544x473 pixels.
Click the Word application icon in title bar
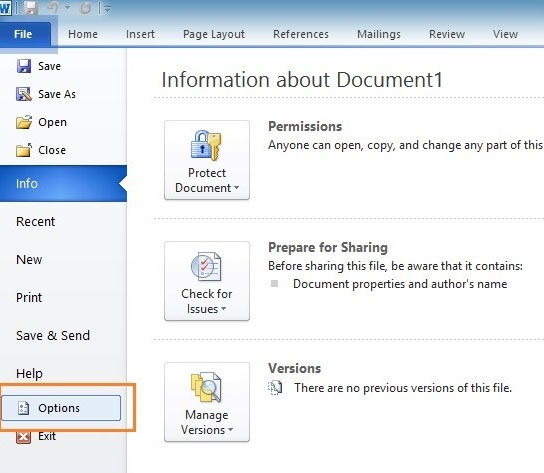(5, 8)
